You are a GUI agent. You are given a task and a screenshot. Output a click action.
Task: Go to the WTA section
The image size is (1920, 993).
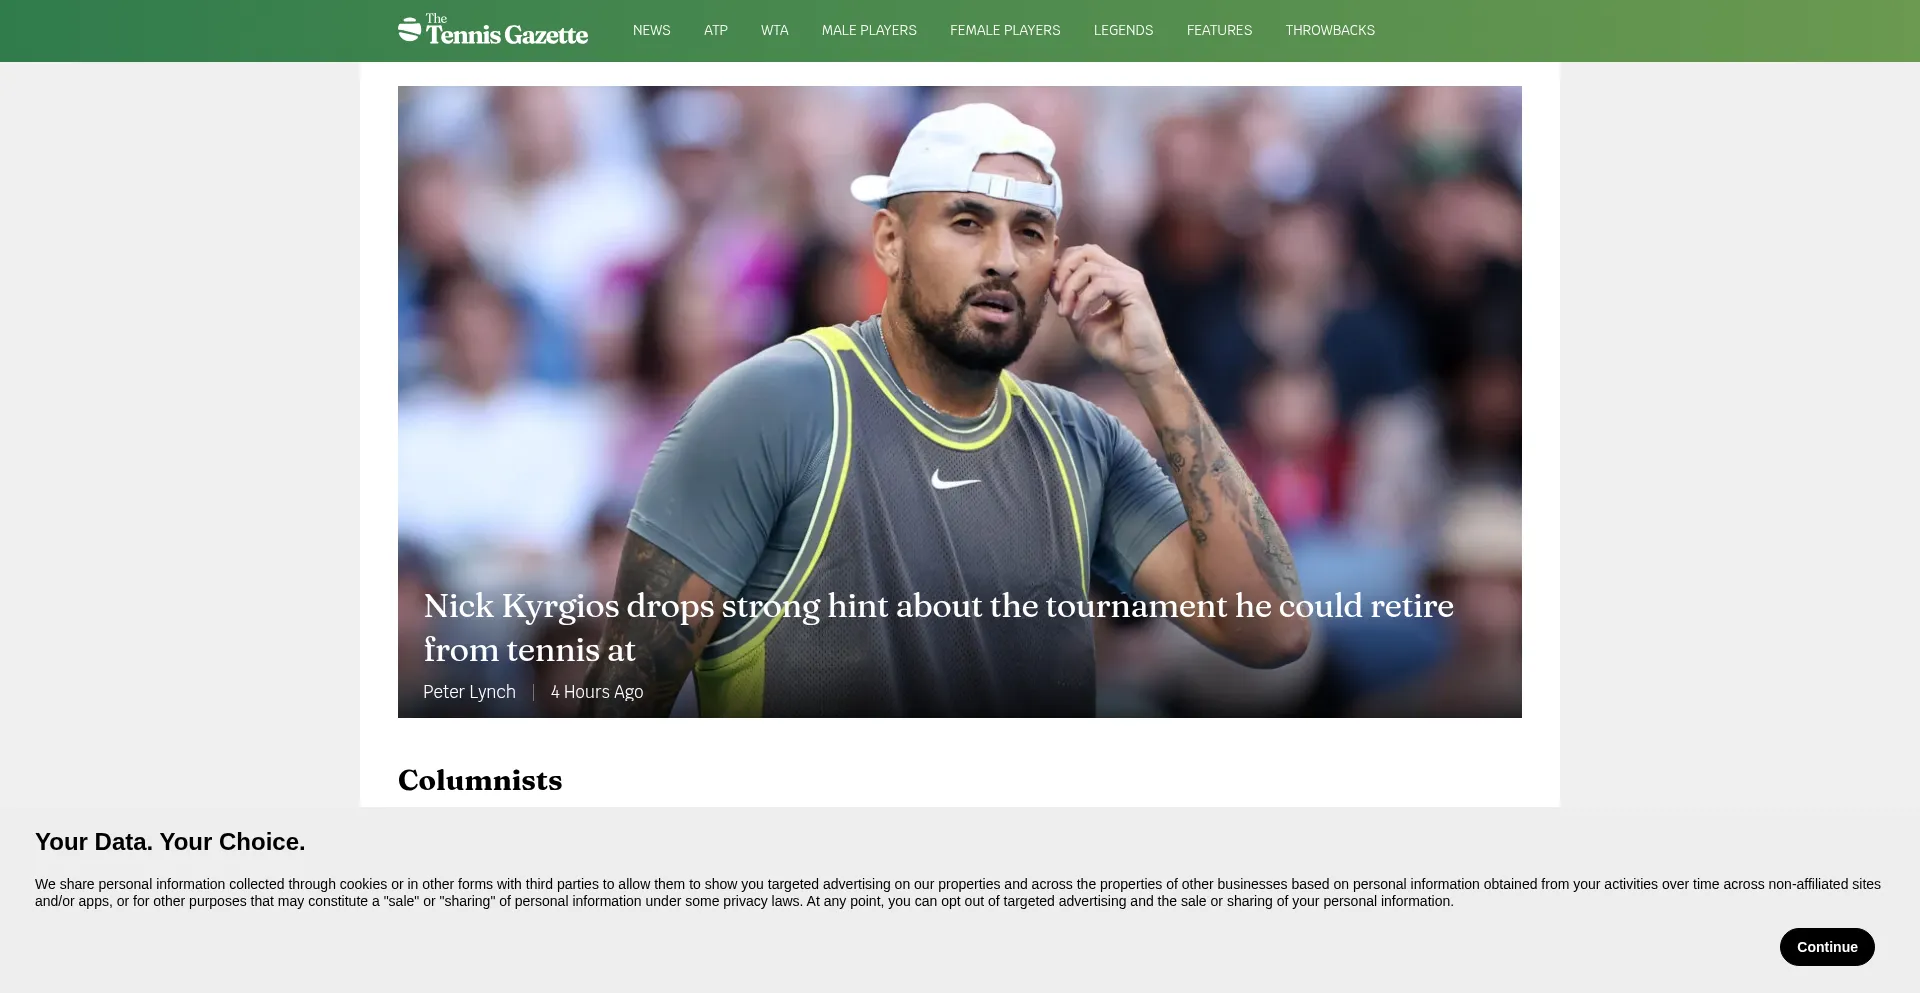775,30
